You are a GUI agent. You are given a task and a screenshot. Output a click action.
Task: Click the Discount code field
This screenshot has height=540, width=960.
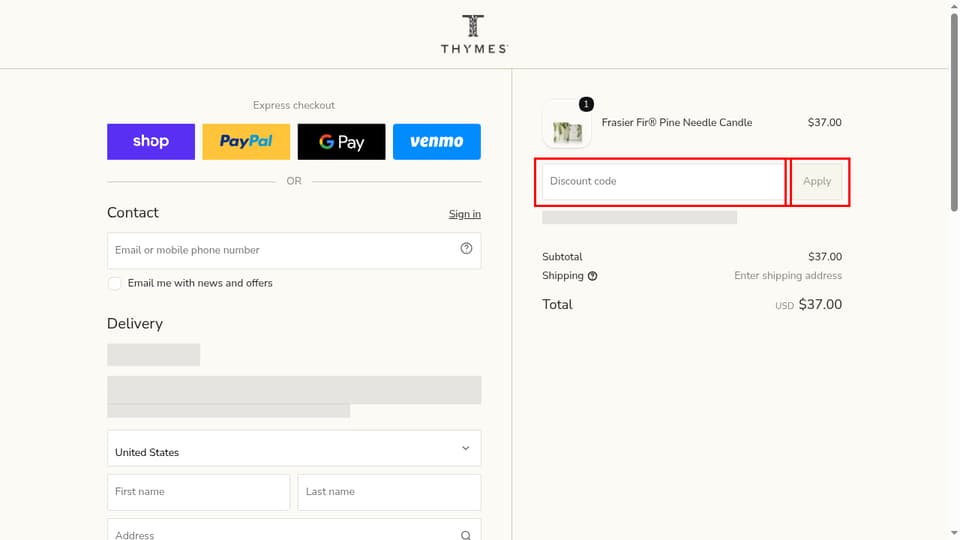664,182
